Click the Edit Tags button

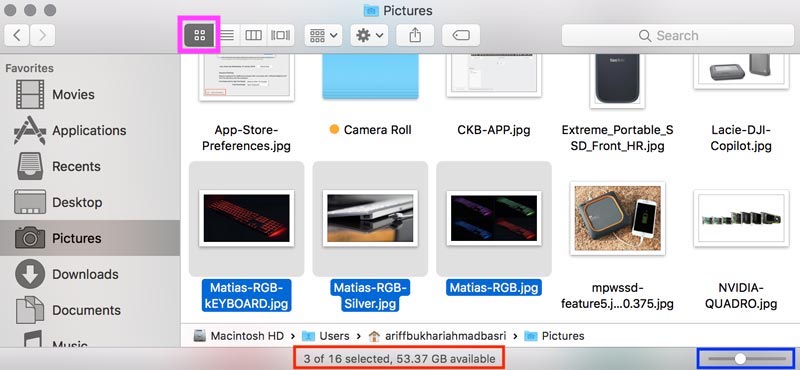pos(461,35)
